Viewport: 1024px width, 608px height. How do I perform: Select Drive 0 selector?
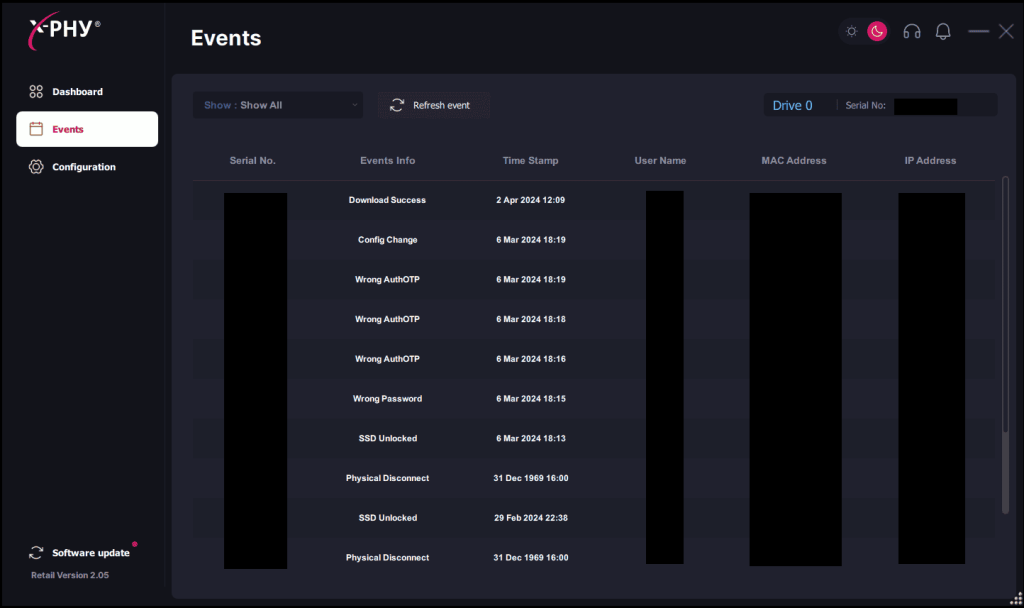(x=792, y=105)
